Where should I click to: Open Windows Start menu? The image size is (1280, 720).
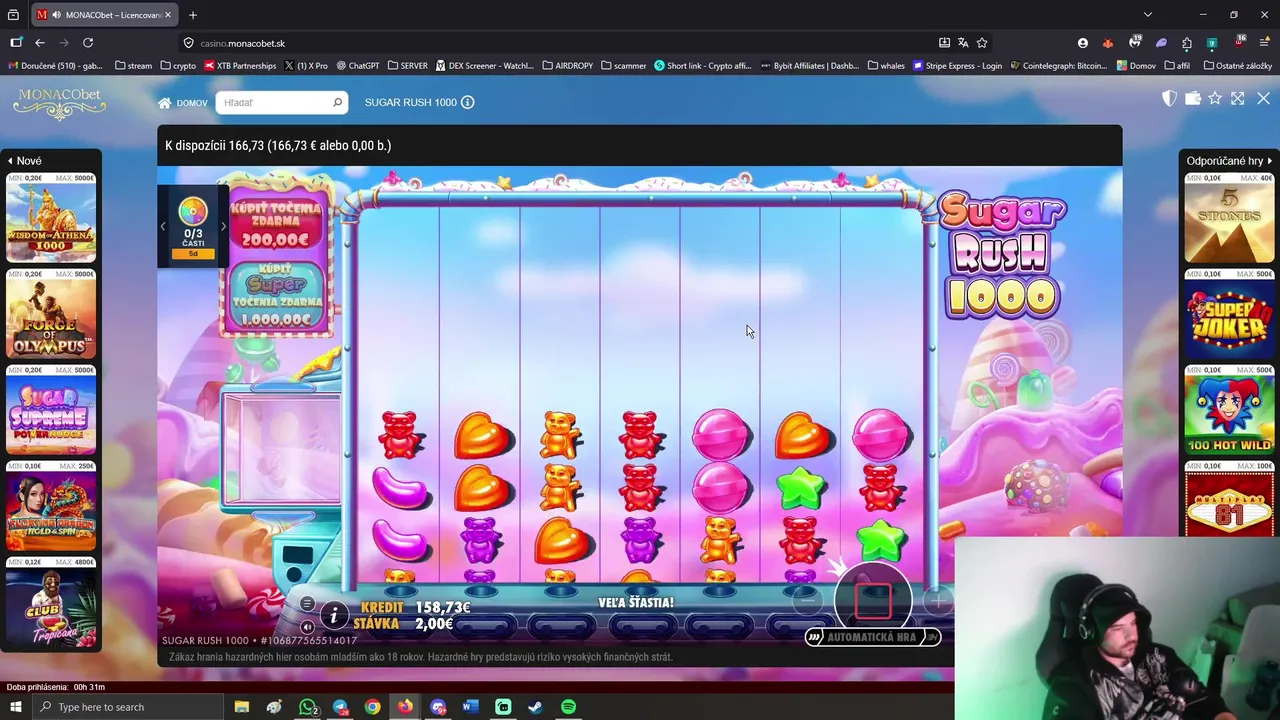15,707
